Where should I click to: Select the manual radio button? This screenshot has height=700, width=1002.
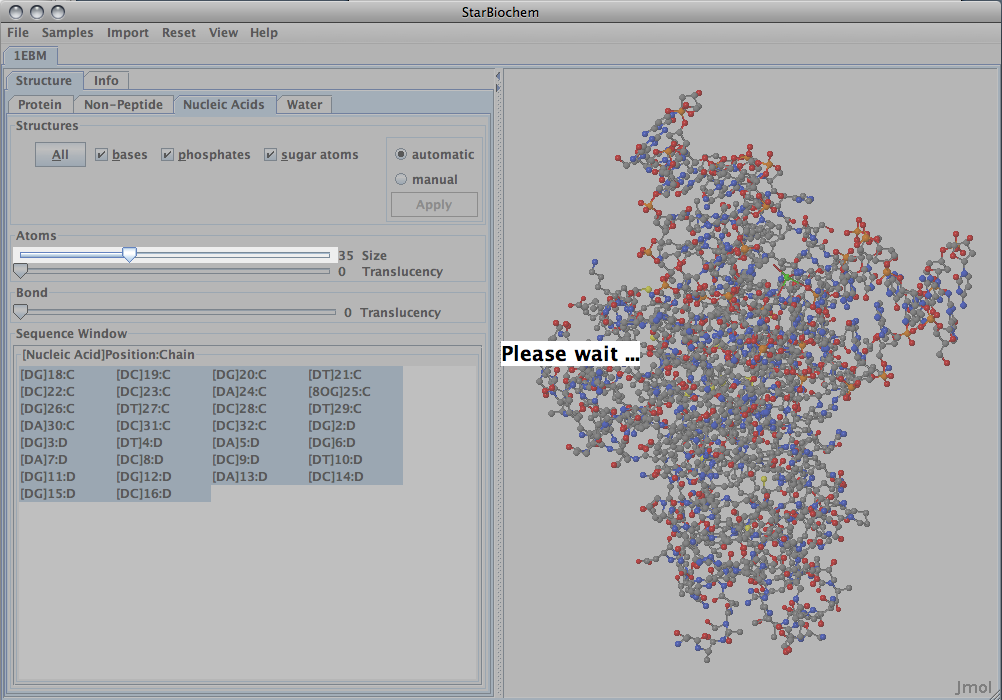(402, 180)
